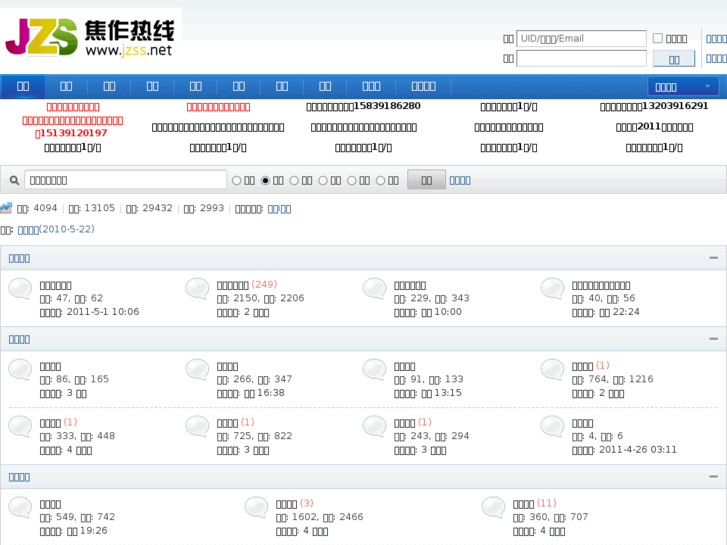
Task: Open forum bubble icon with stats 549, 742
Action: (20, 507)
